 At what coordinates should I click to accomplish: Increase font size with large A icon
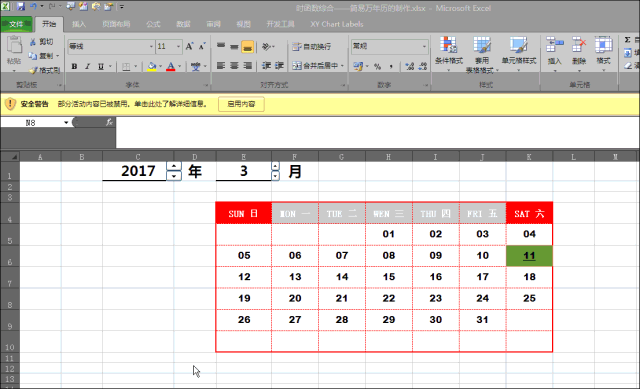pyautogui.click(x=189, y=46)
